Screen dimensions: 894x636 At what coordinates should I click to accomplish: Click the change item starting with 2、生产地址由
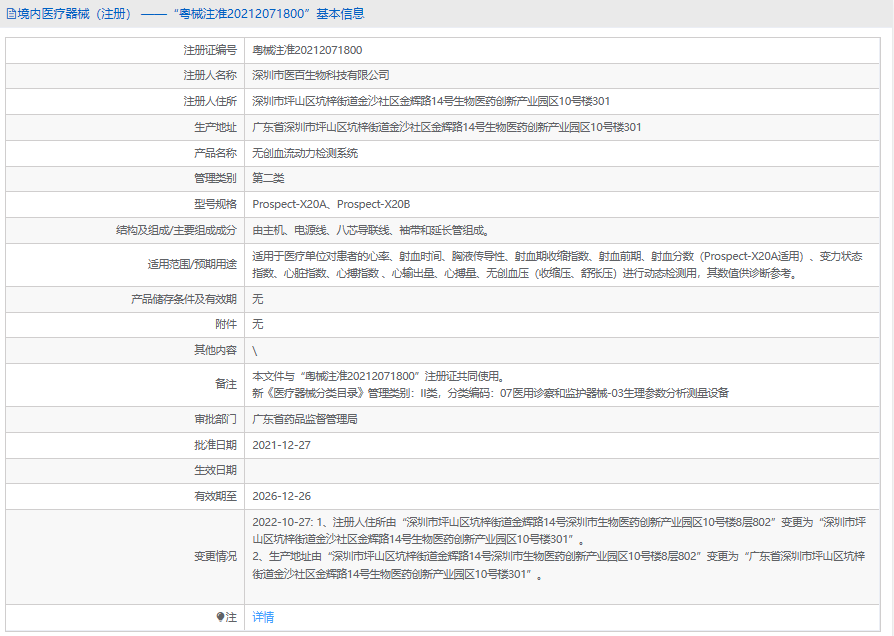(x=559, y=565)
